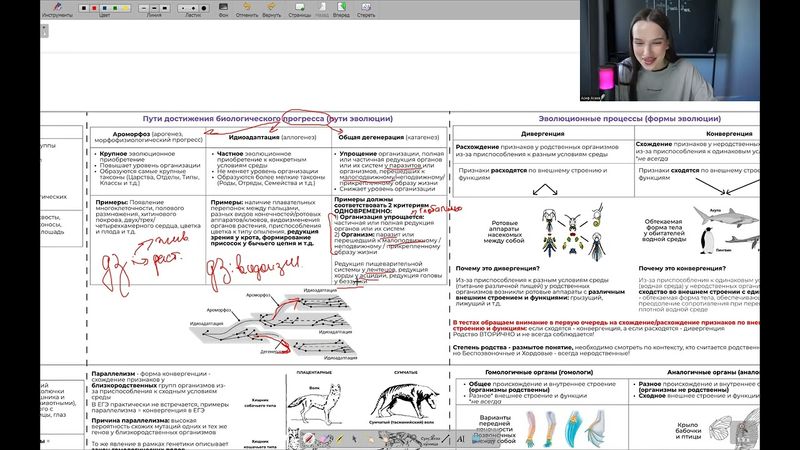Screen dimensions: 800x450
Task: Open the Инструменты (Tools) pen menu
Action: pyautogui.click(x=57, y=8)
